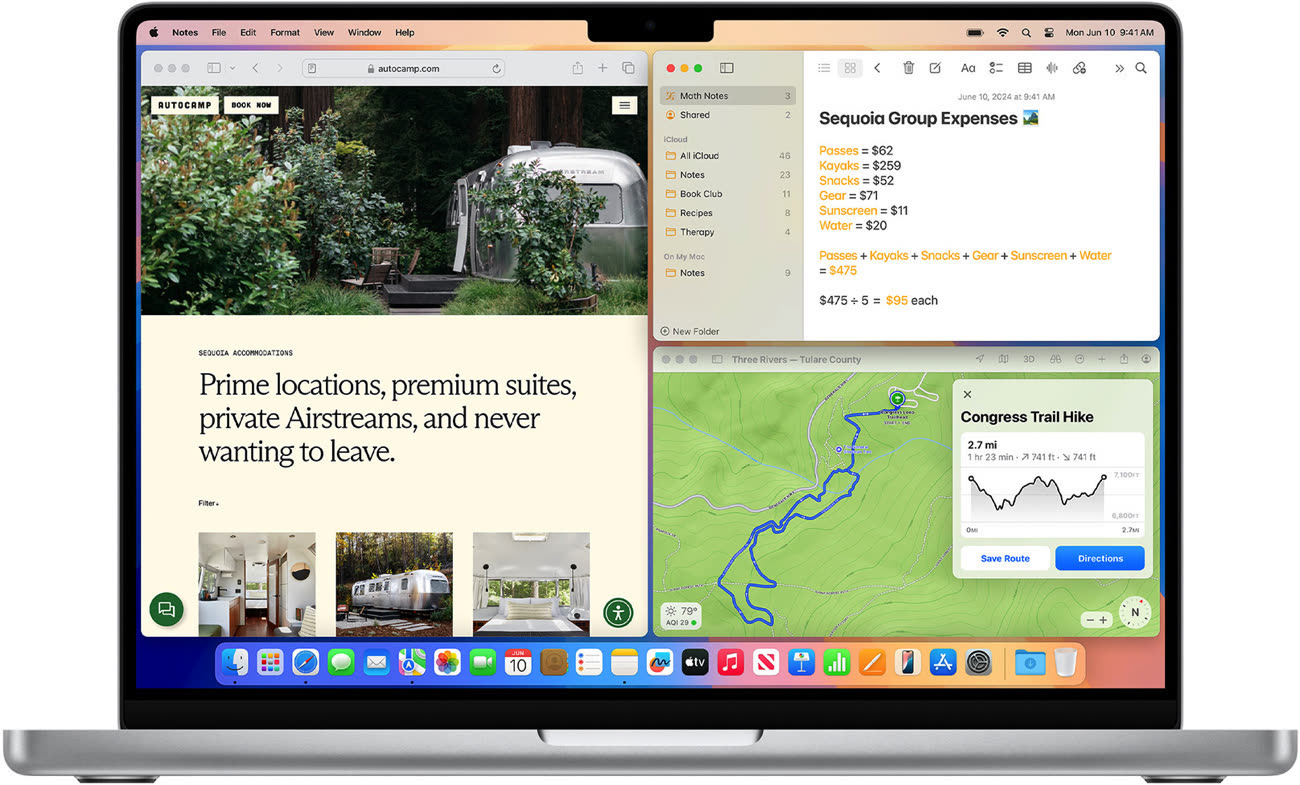The width and height of the screenshot is (1300, 785).
Task: Click the audio recording waveform icon
Action: tap(1051, 68)
